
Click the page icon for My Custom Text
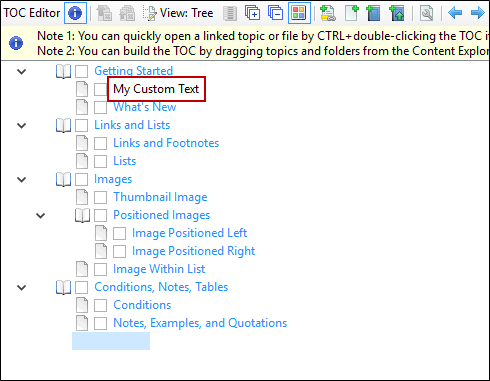pyautogui.click(x=82, y=89)
